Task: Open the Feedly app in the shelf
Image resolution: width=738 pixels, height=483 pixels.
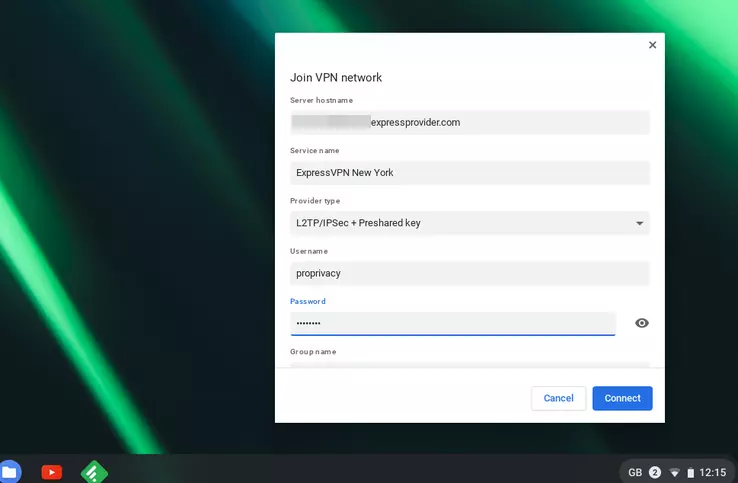Action: (x=94, y=472)
